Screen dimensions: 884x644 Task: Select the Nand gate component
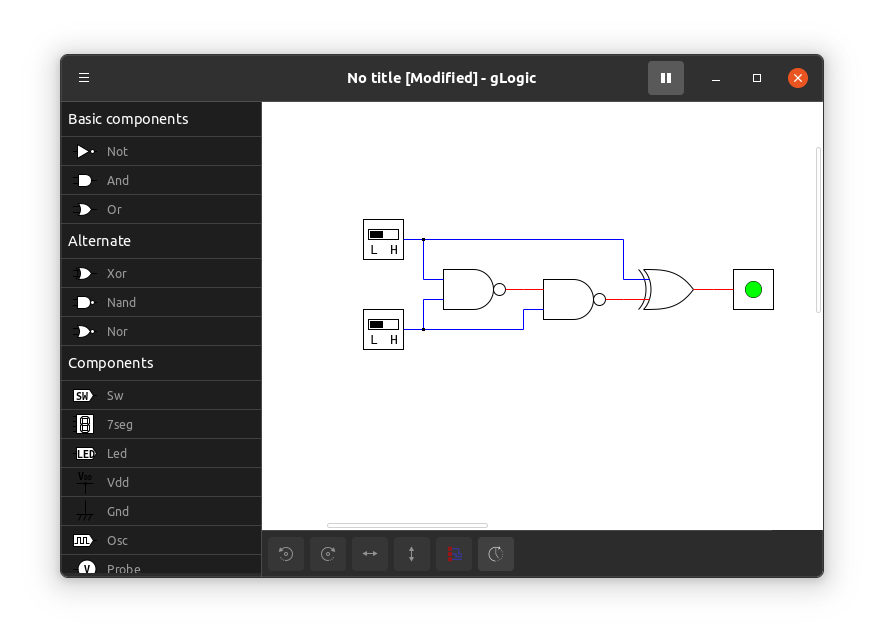click(161, 303)
